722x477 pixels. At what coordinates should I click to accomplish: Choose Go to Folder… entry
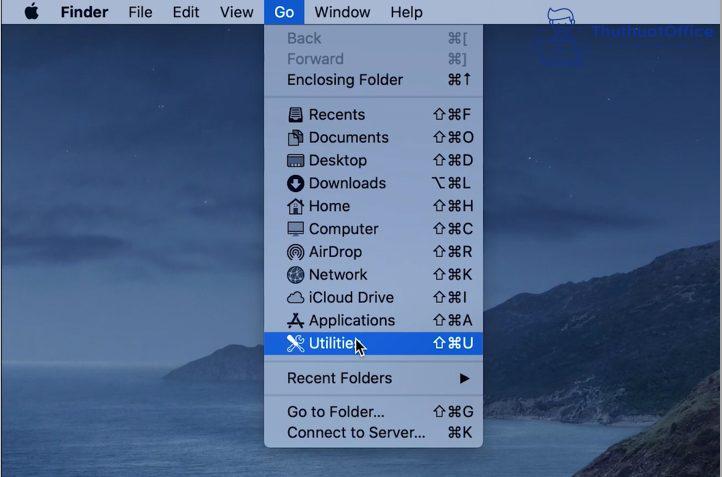[373, 412]
